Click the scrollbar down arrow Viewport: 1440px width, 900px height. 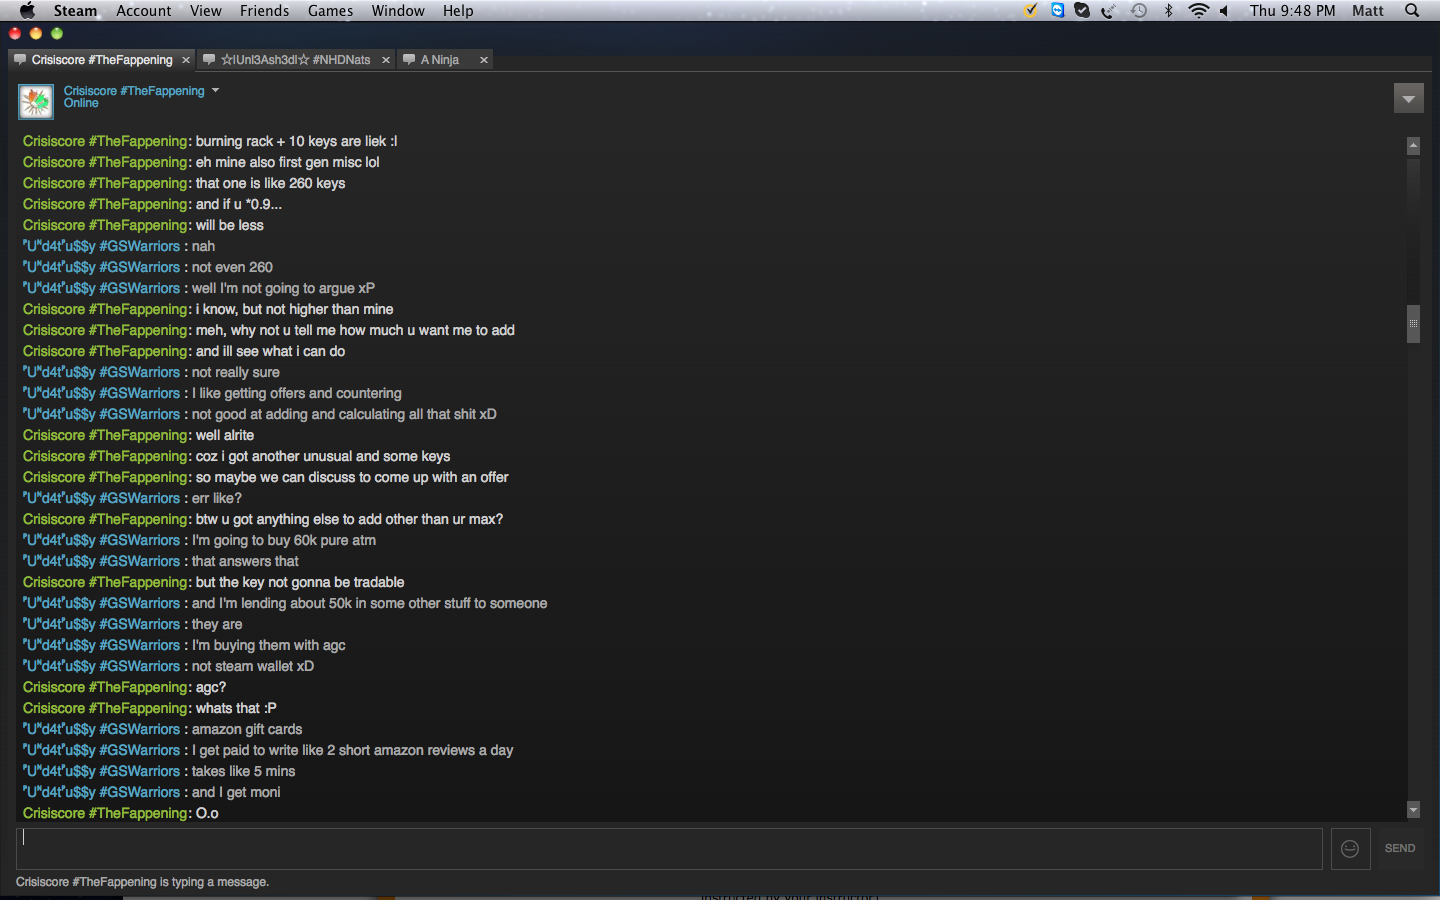tap(1413, 810)
